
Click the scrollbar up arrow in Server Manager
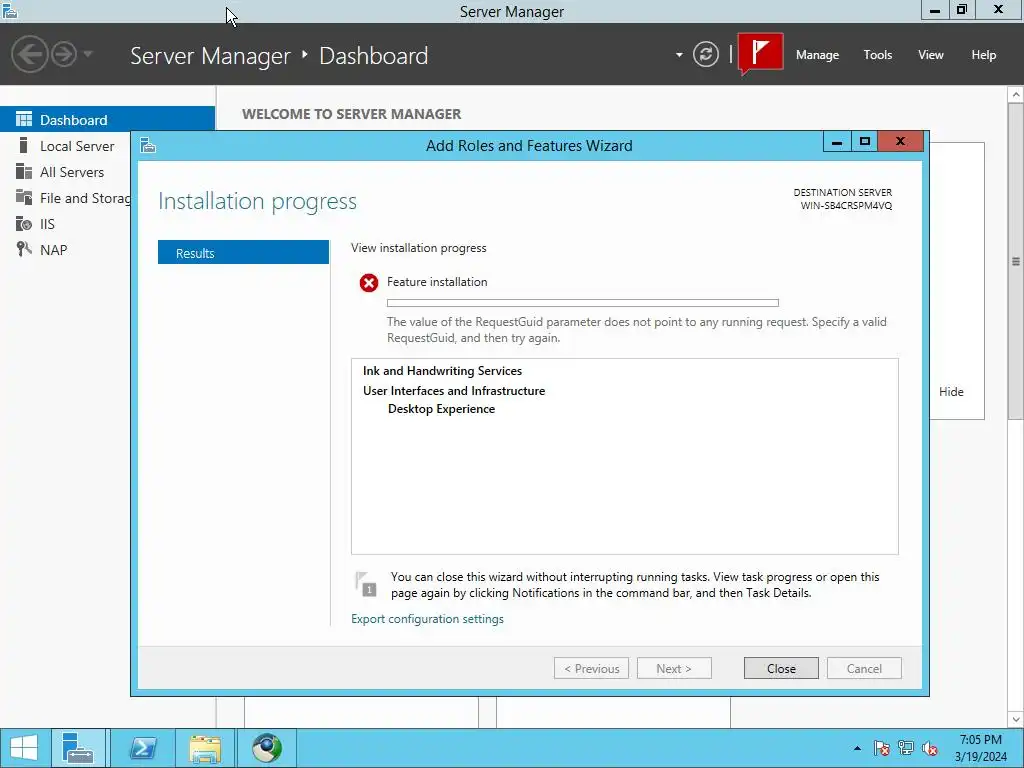1016,95
